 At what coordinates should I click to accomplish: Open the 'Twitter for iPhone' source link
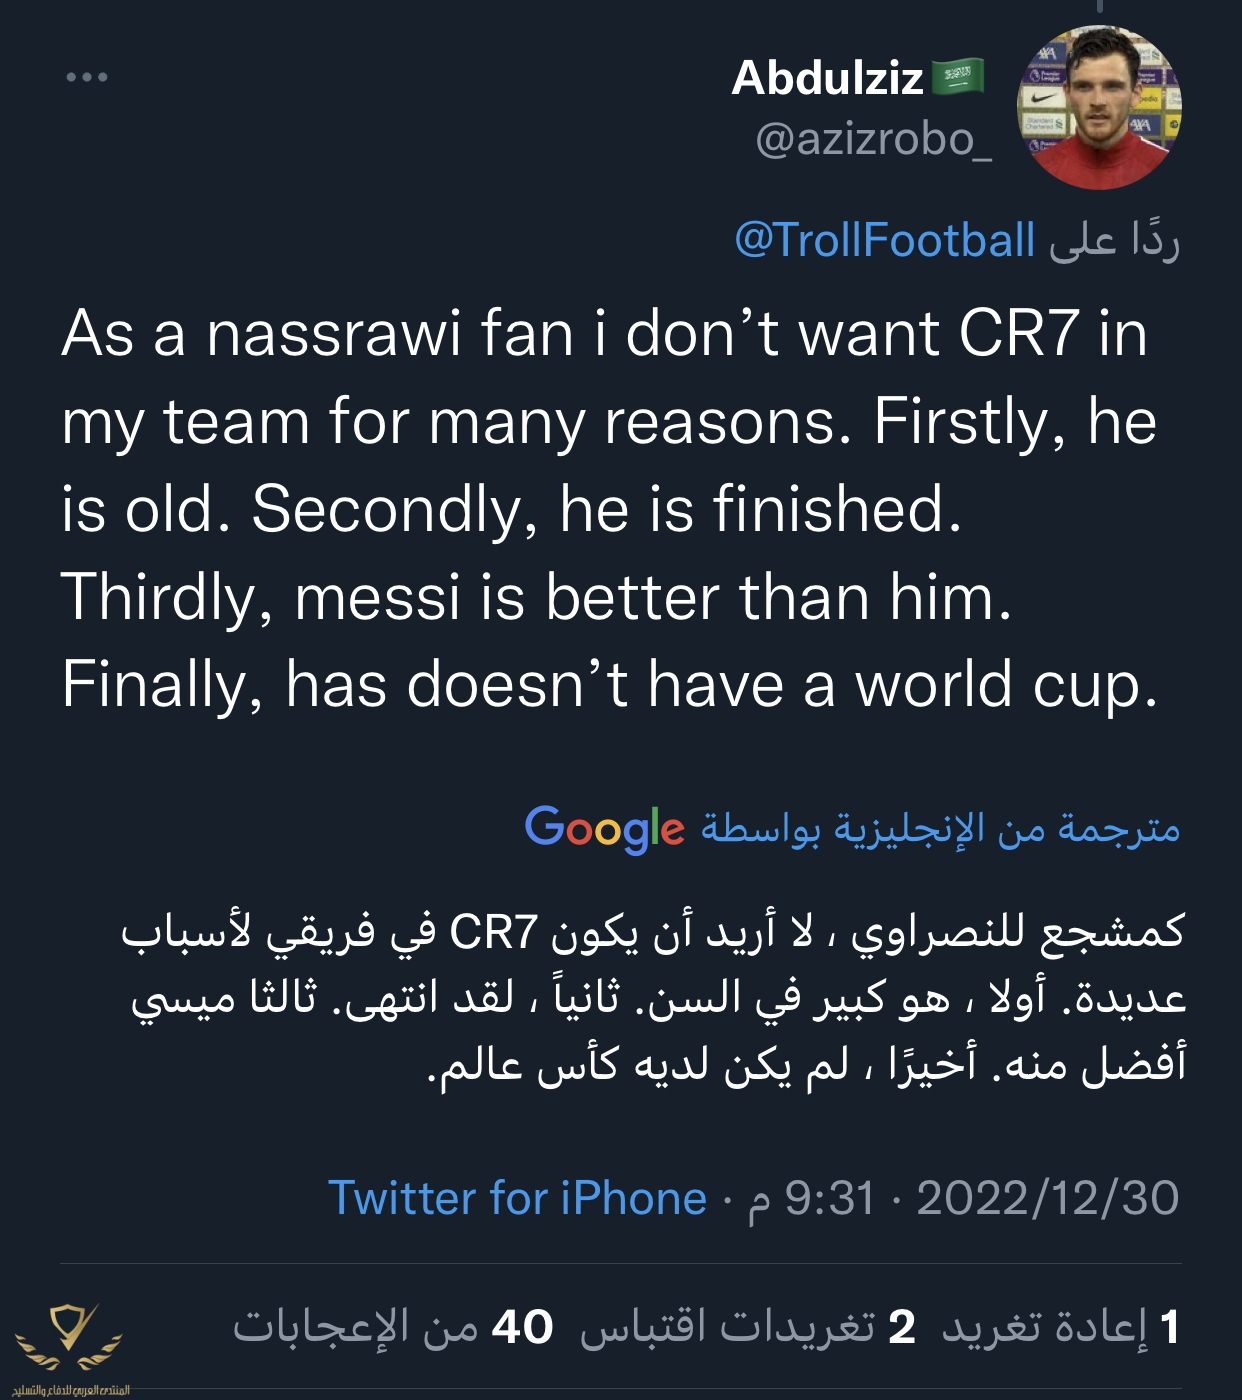point(517,1198)
